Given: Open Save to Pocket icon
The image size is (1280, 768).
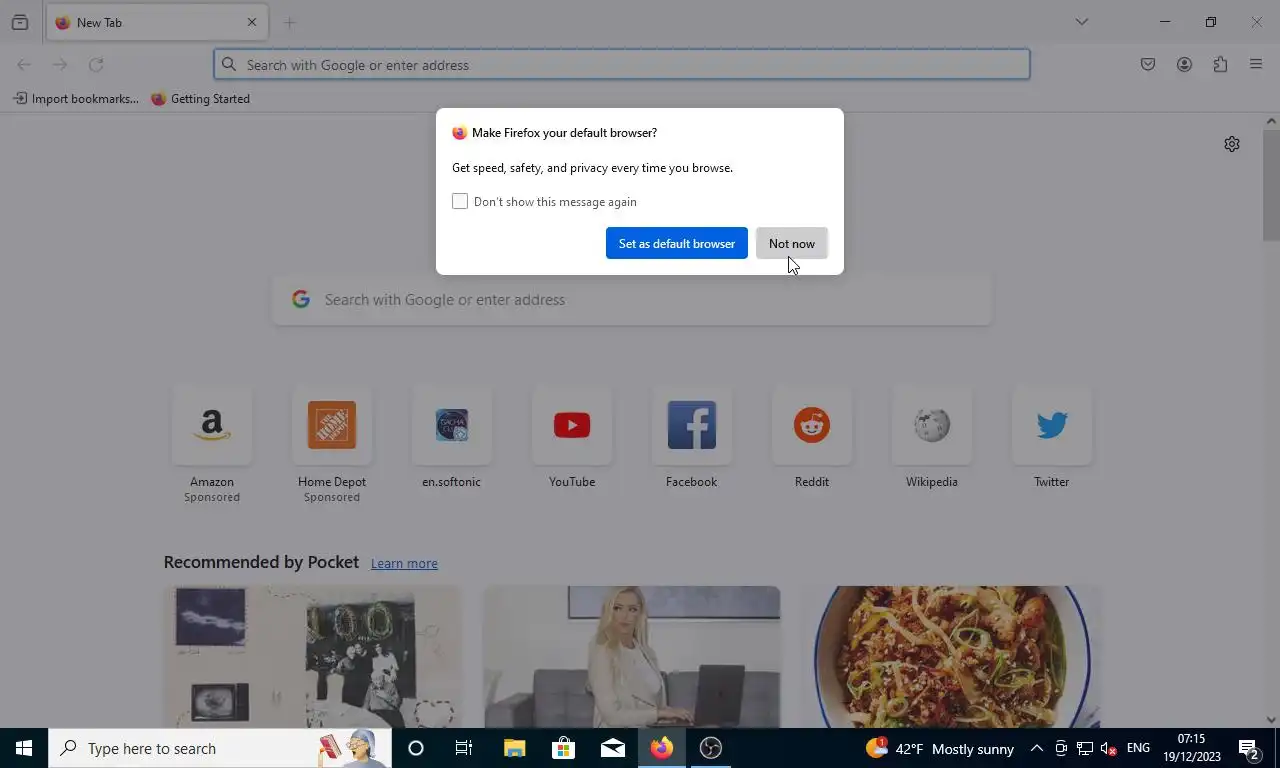Looking at the screenshot, I should [x=1148, y=65].
